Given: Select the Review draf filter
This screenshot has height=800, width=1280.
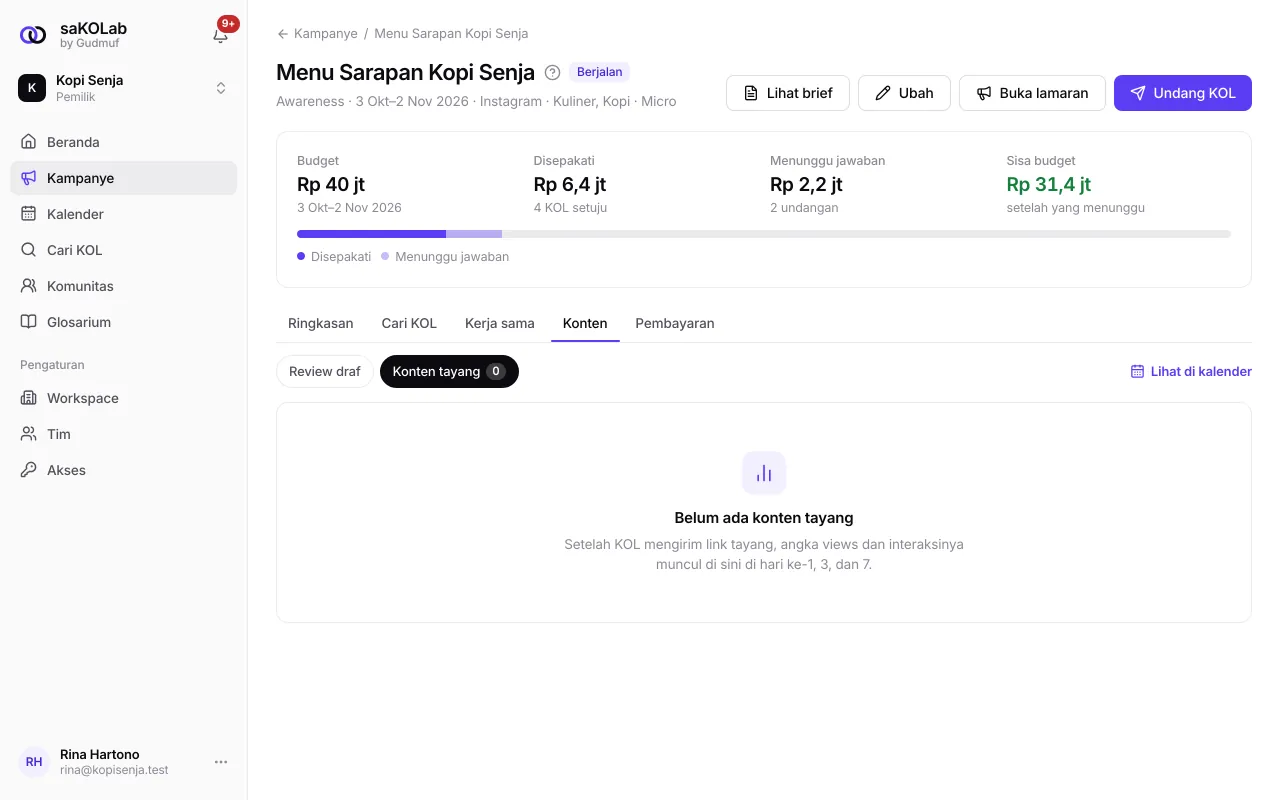Looking at the screenshot, I should click(x=325, y=371).
